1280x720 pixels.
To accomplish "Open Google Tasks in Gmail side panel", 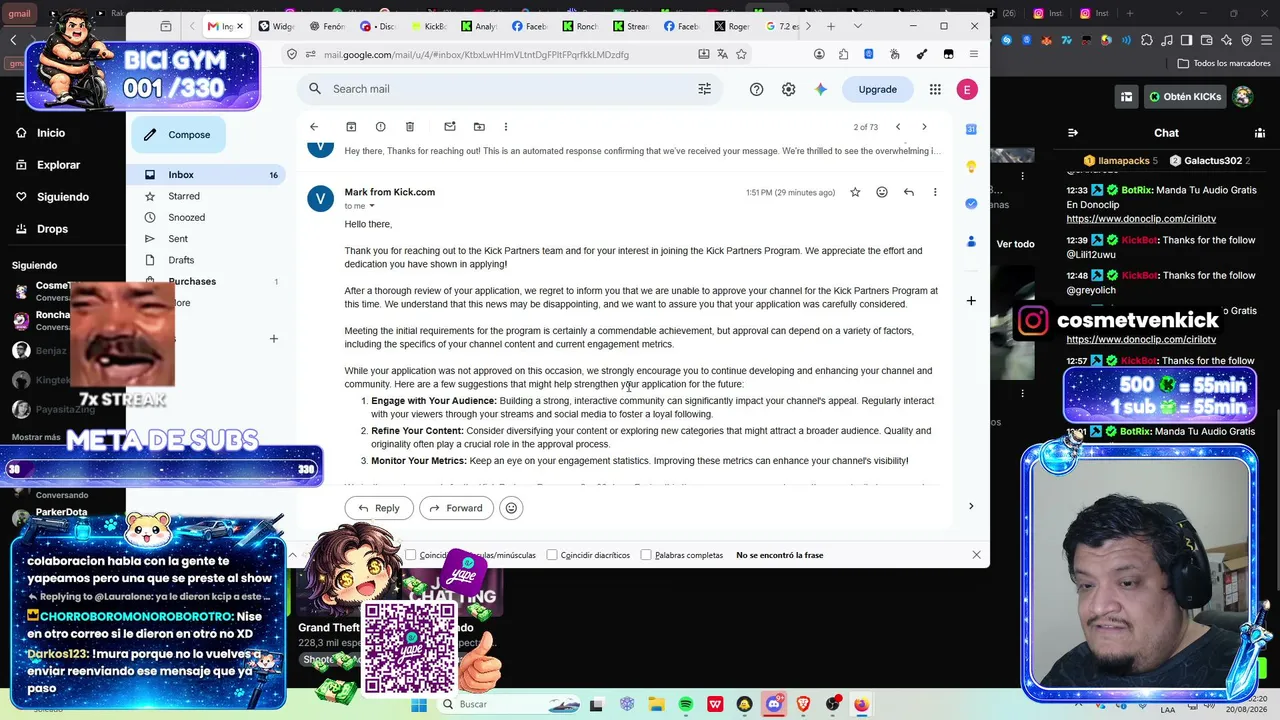I will (971, 203).
